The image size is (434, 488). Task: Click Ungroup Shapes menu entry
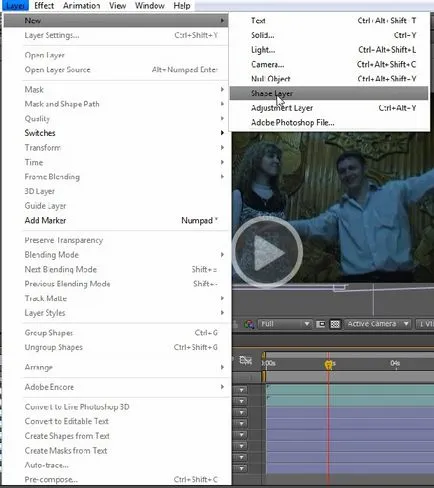(x=116, y=347)
